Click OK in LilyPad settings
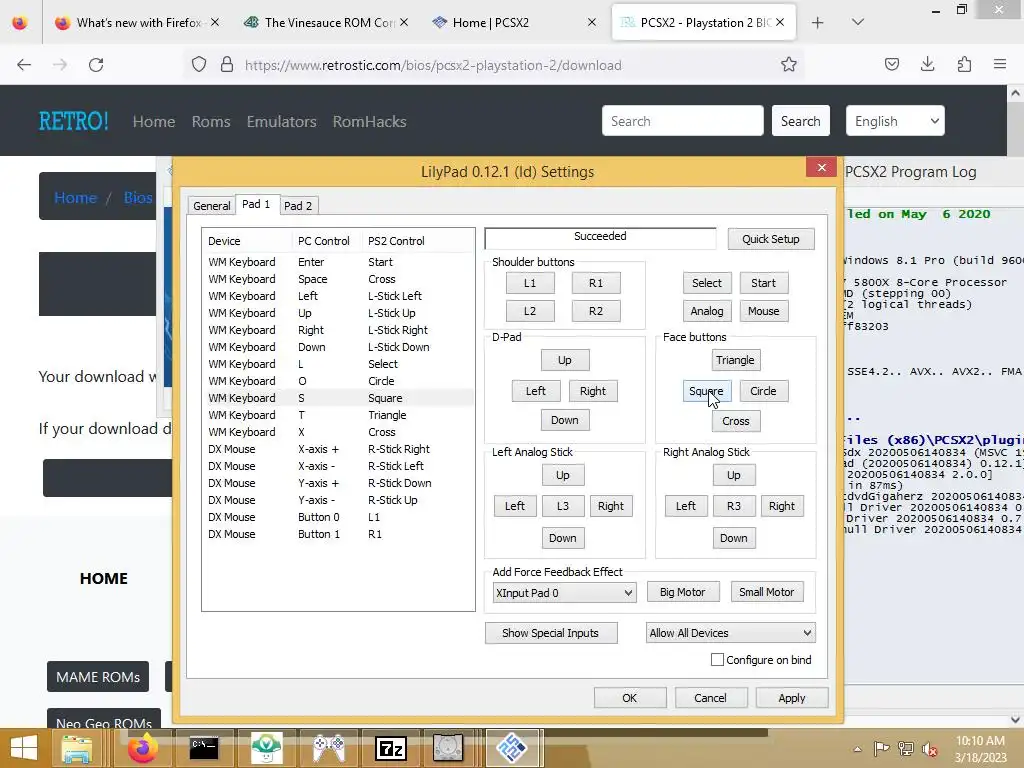 (x=630, y=698)
